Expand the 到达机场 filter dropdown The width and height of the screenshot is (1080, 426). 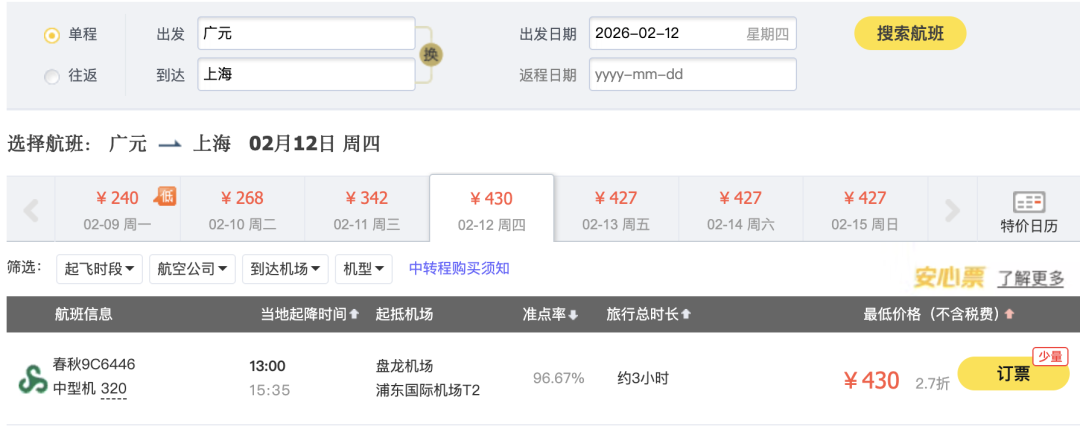[284, 269]
